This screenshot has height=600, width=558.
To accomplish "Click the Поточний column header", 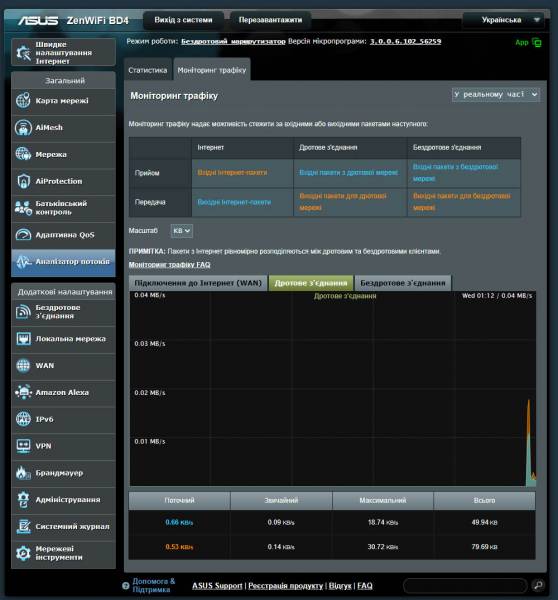I will pyautogui.click(x=179, y=501).
